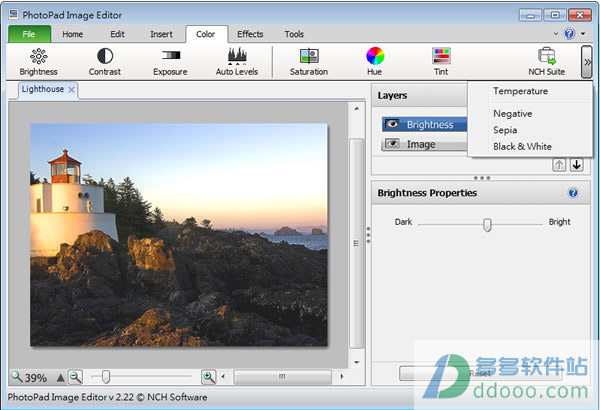The height and width of the screenshot is (410, 600).
Task: Select the Color ribbon tab
Action: tap(206, 34)
